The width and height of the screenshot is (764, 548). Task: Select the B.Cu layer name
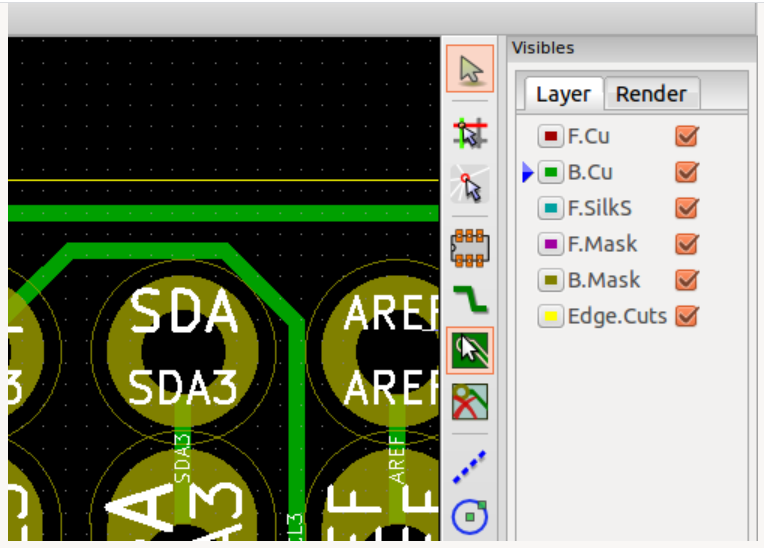pyautogui.click(x=590, y=172)
